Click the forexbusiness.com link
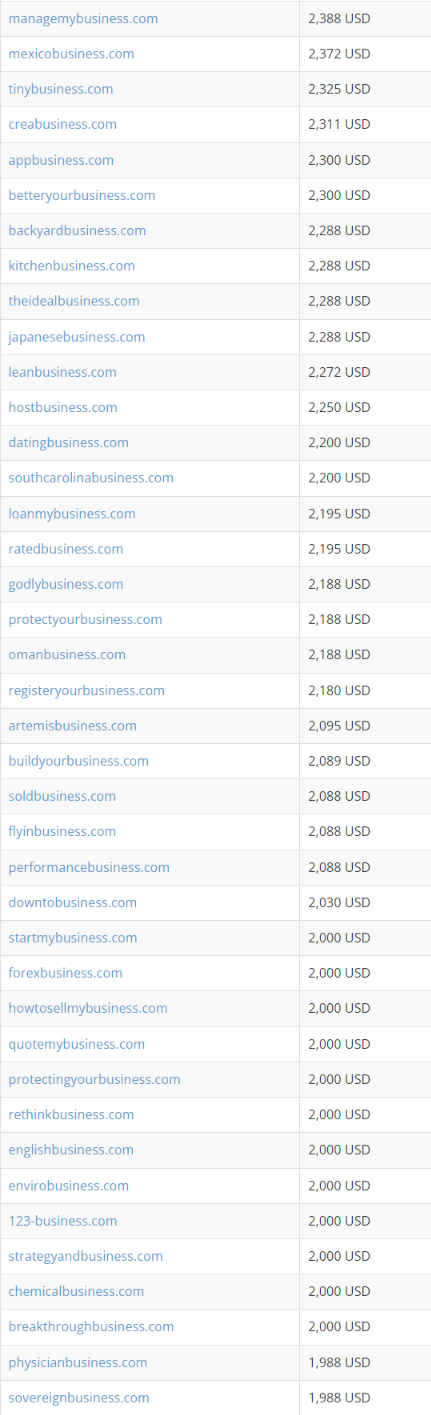431x1415 pixels. click(65, 973)
